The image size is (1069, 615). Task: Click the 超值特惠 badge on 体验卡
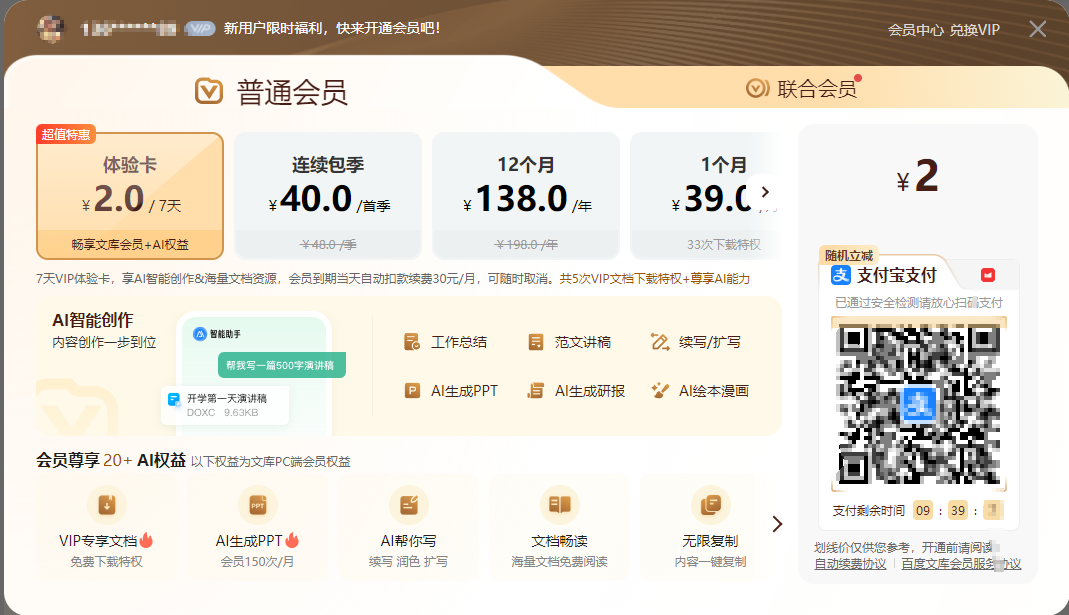coord(65,134)
